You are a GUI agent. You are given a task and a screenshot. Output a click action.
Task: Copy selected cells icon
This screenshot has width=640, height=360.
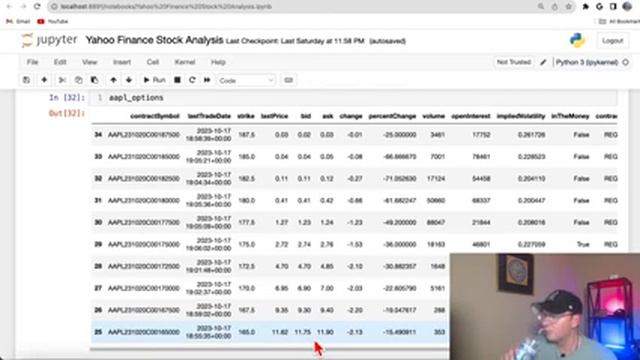coord(78,80)
